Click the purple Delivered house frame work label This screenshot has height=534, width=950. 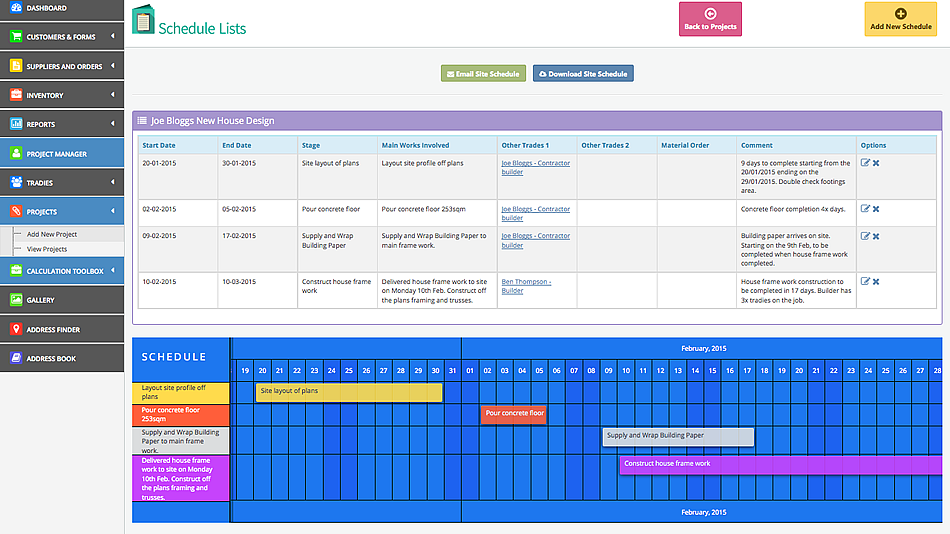point(181,478)
